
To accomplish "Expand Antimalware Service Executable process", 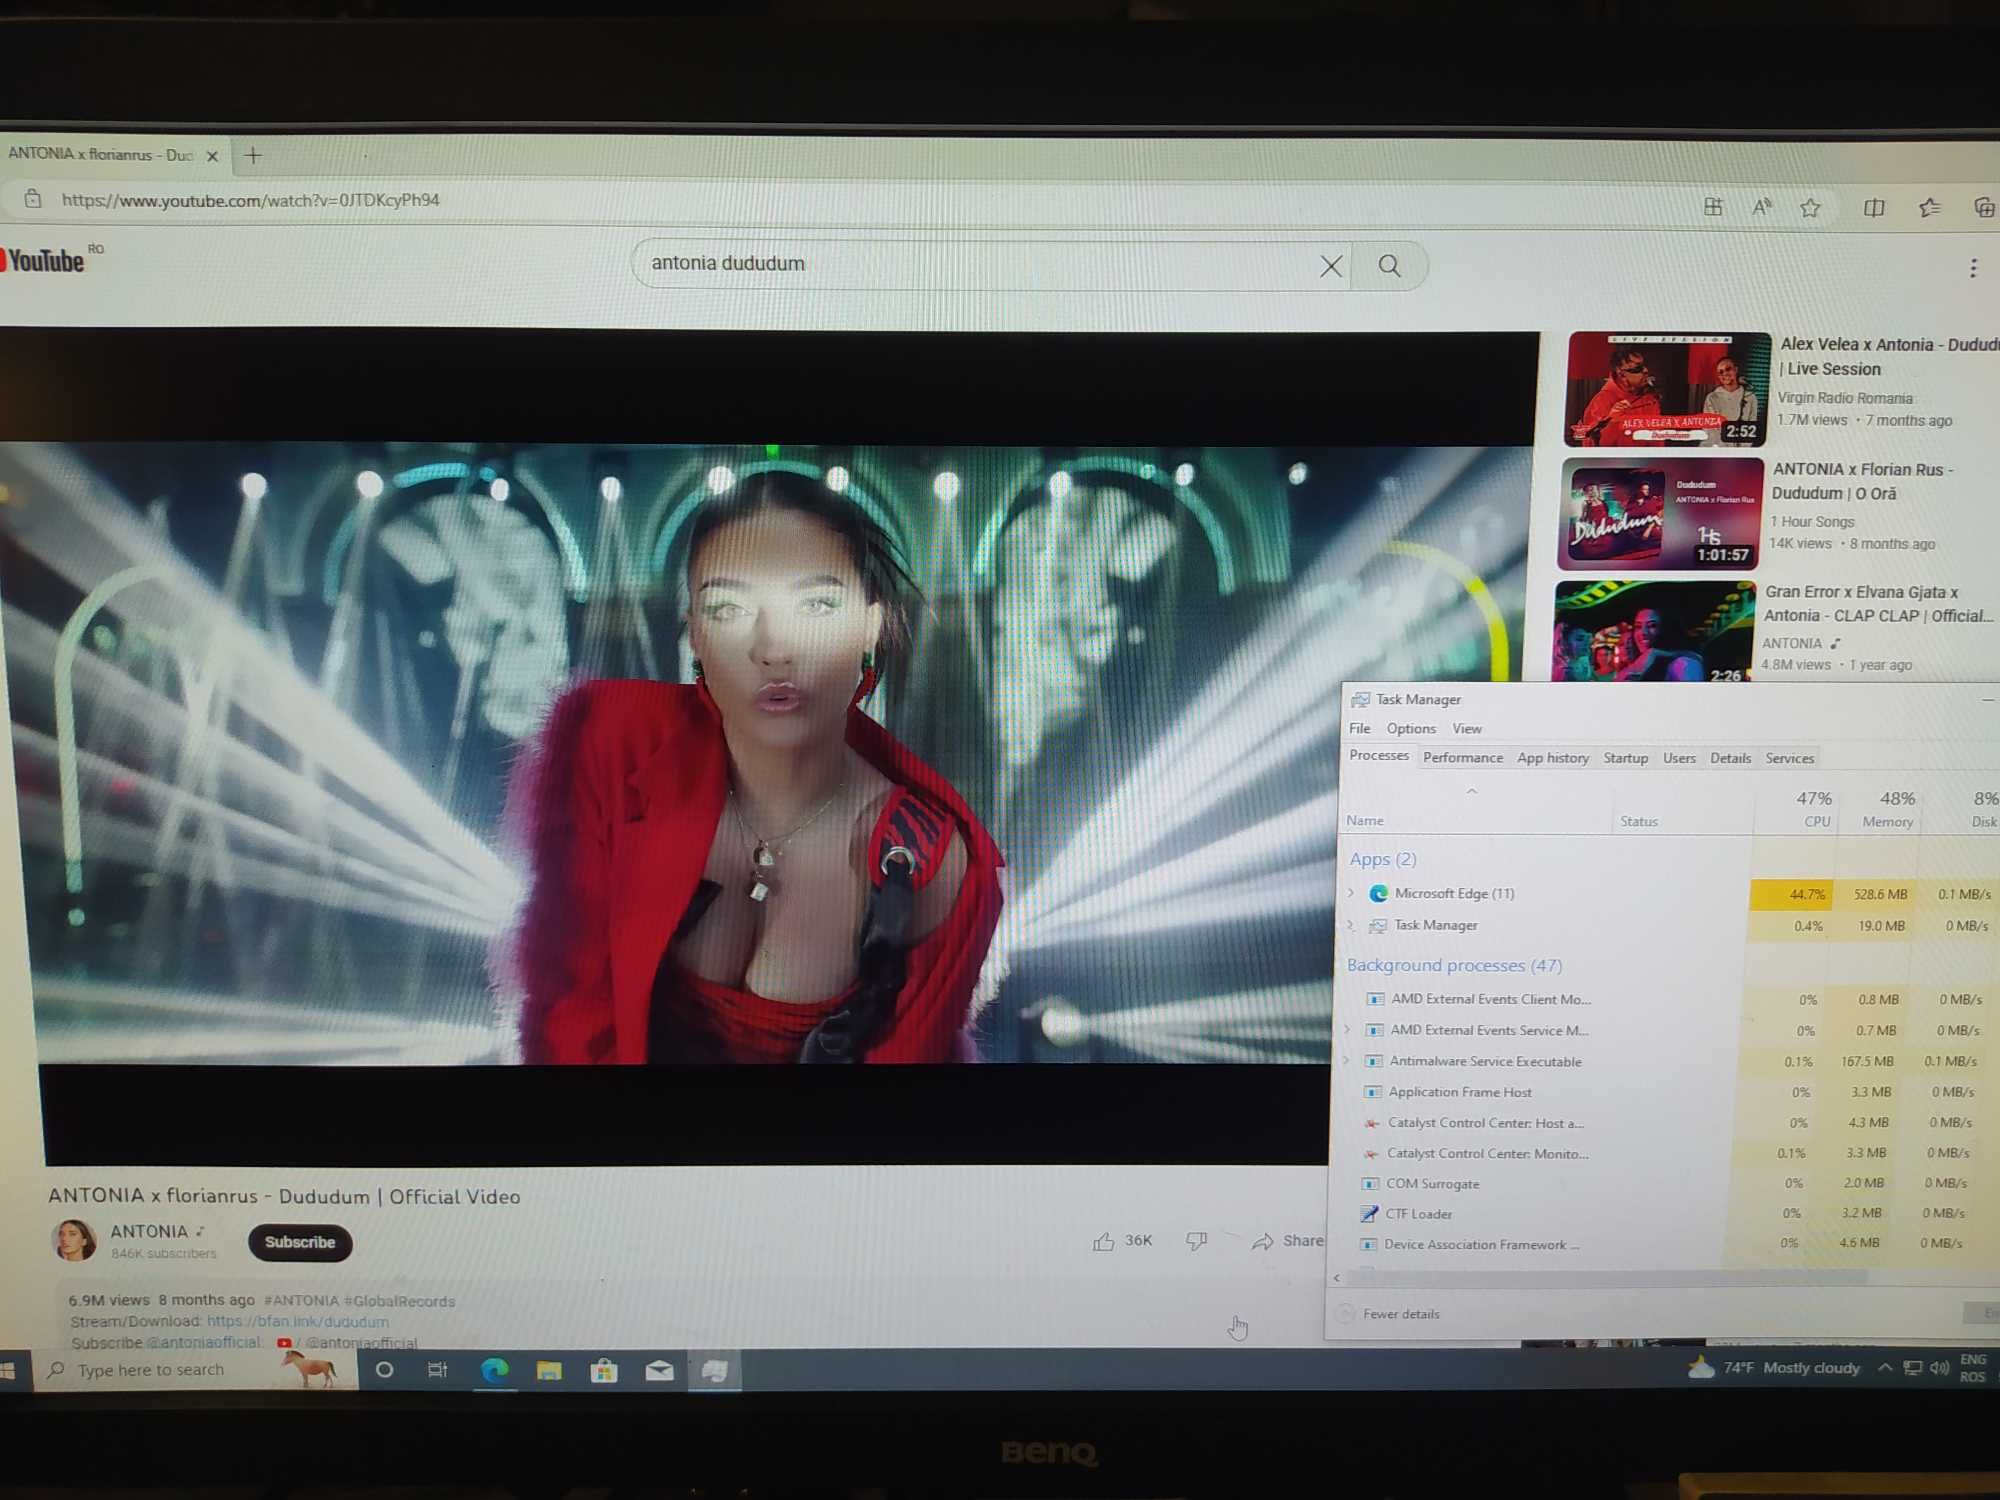I will [x=1346, y=1060].
